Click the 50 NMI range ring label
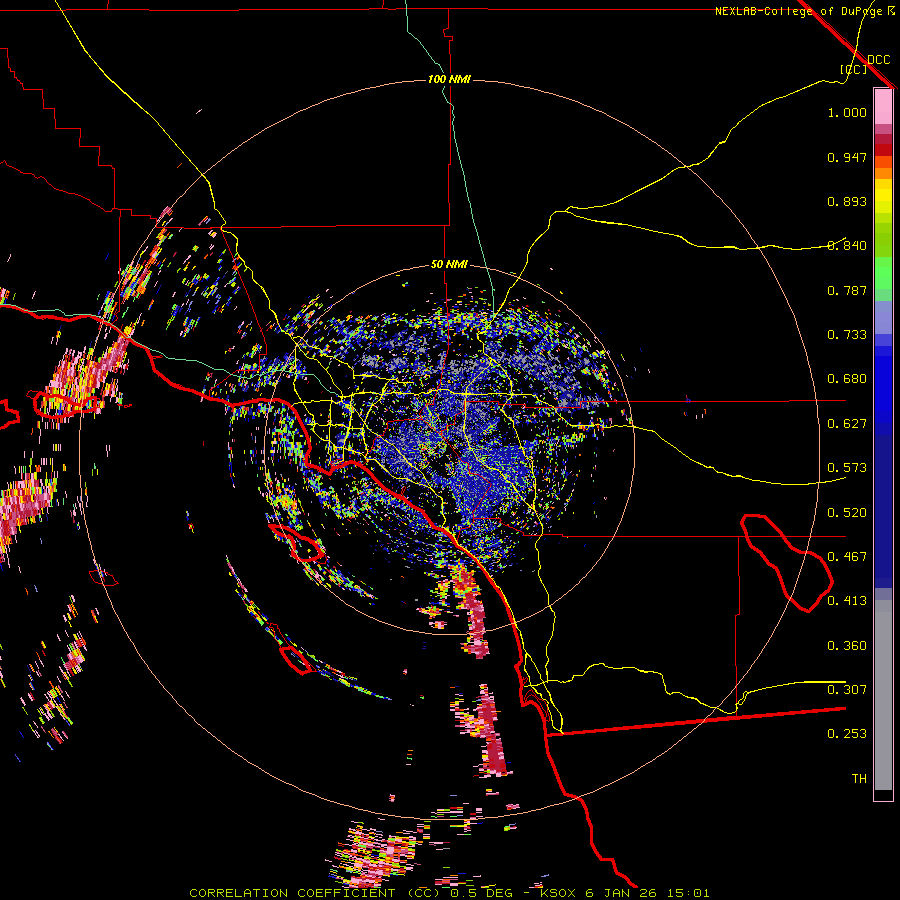The image size is (900, 900). (449, 264)
